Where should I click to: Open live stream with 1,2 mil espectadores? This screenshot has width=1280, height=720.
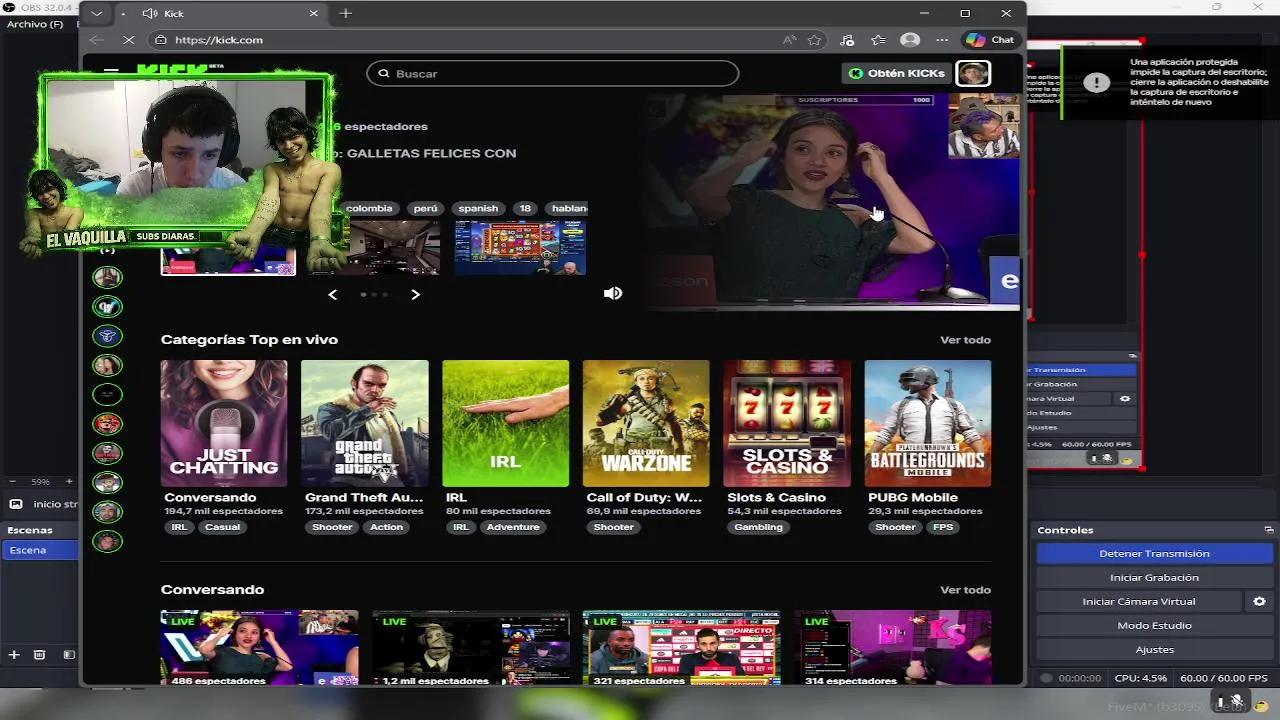pyautogui.click(x=470, y=647)
